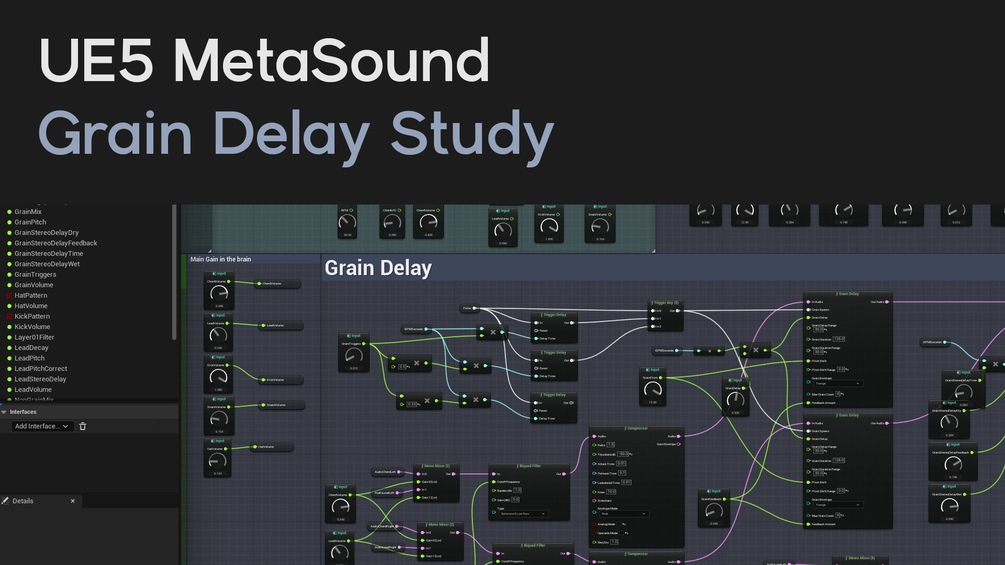This screenshot has height=565, width=1005.
Task: Open upper Grain Delay GrainEnvelope dropdown
Action: pos(837,384)
